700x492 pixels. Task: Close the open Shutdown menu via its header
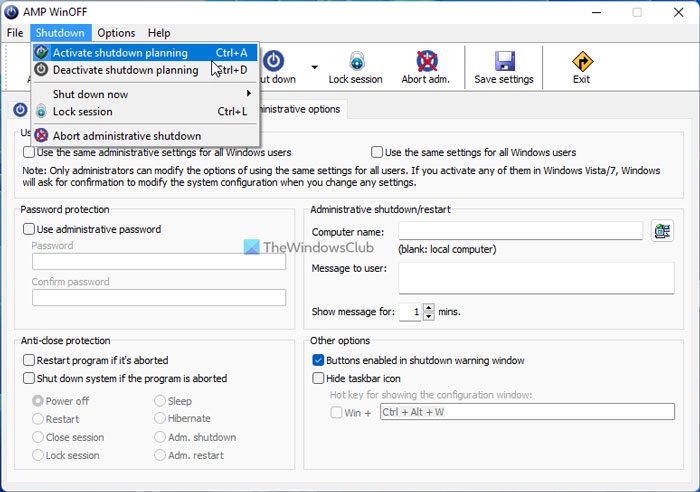click(60, 33)
